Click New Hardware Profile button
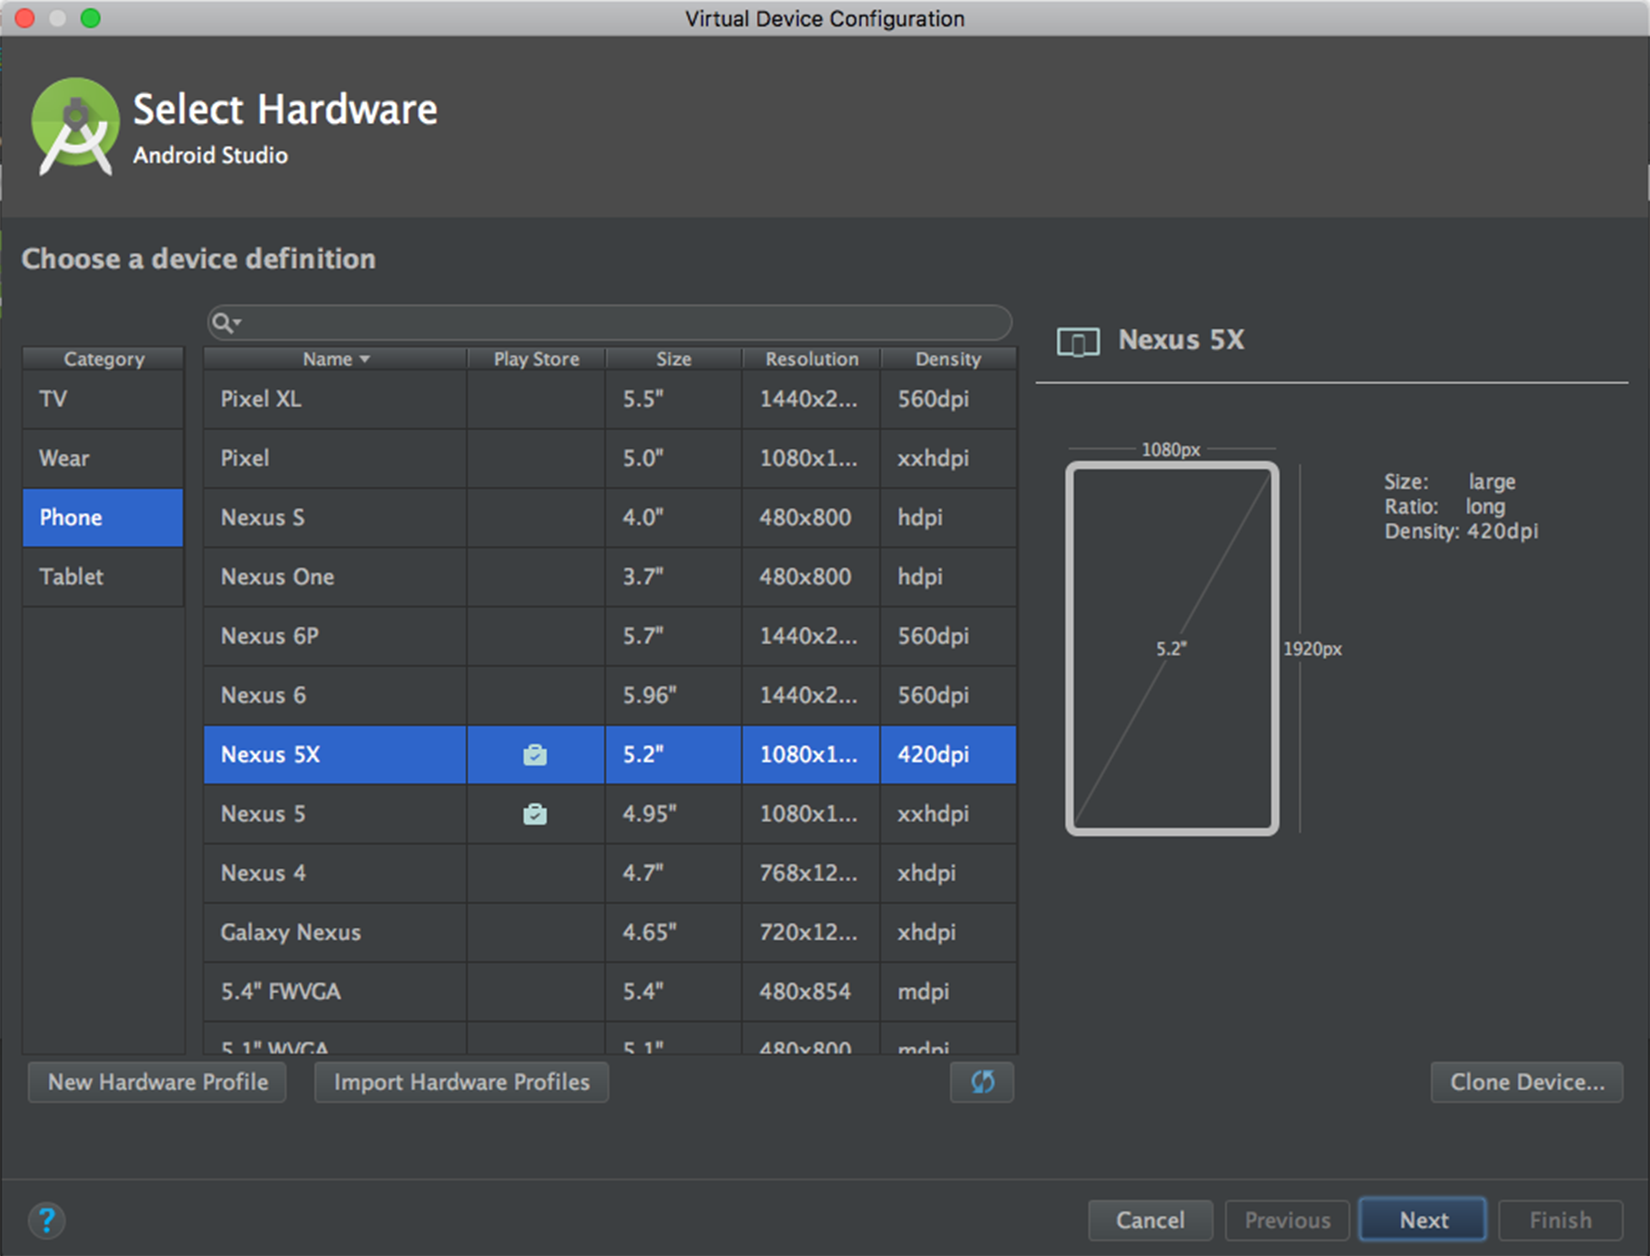Screen dimensions: 1650x1256 click(158, 1082)
